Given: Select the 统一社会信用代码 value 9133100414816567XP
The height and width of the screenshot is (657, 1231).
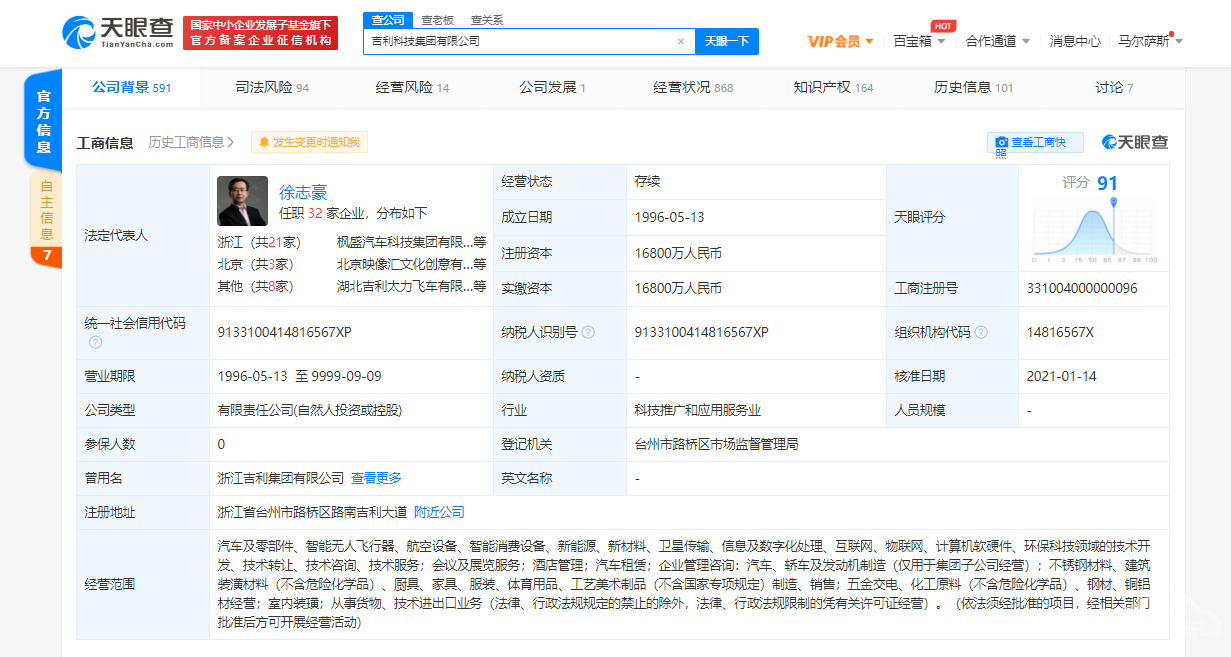Looking at the screenshot, I should click(284, 332).
